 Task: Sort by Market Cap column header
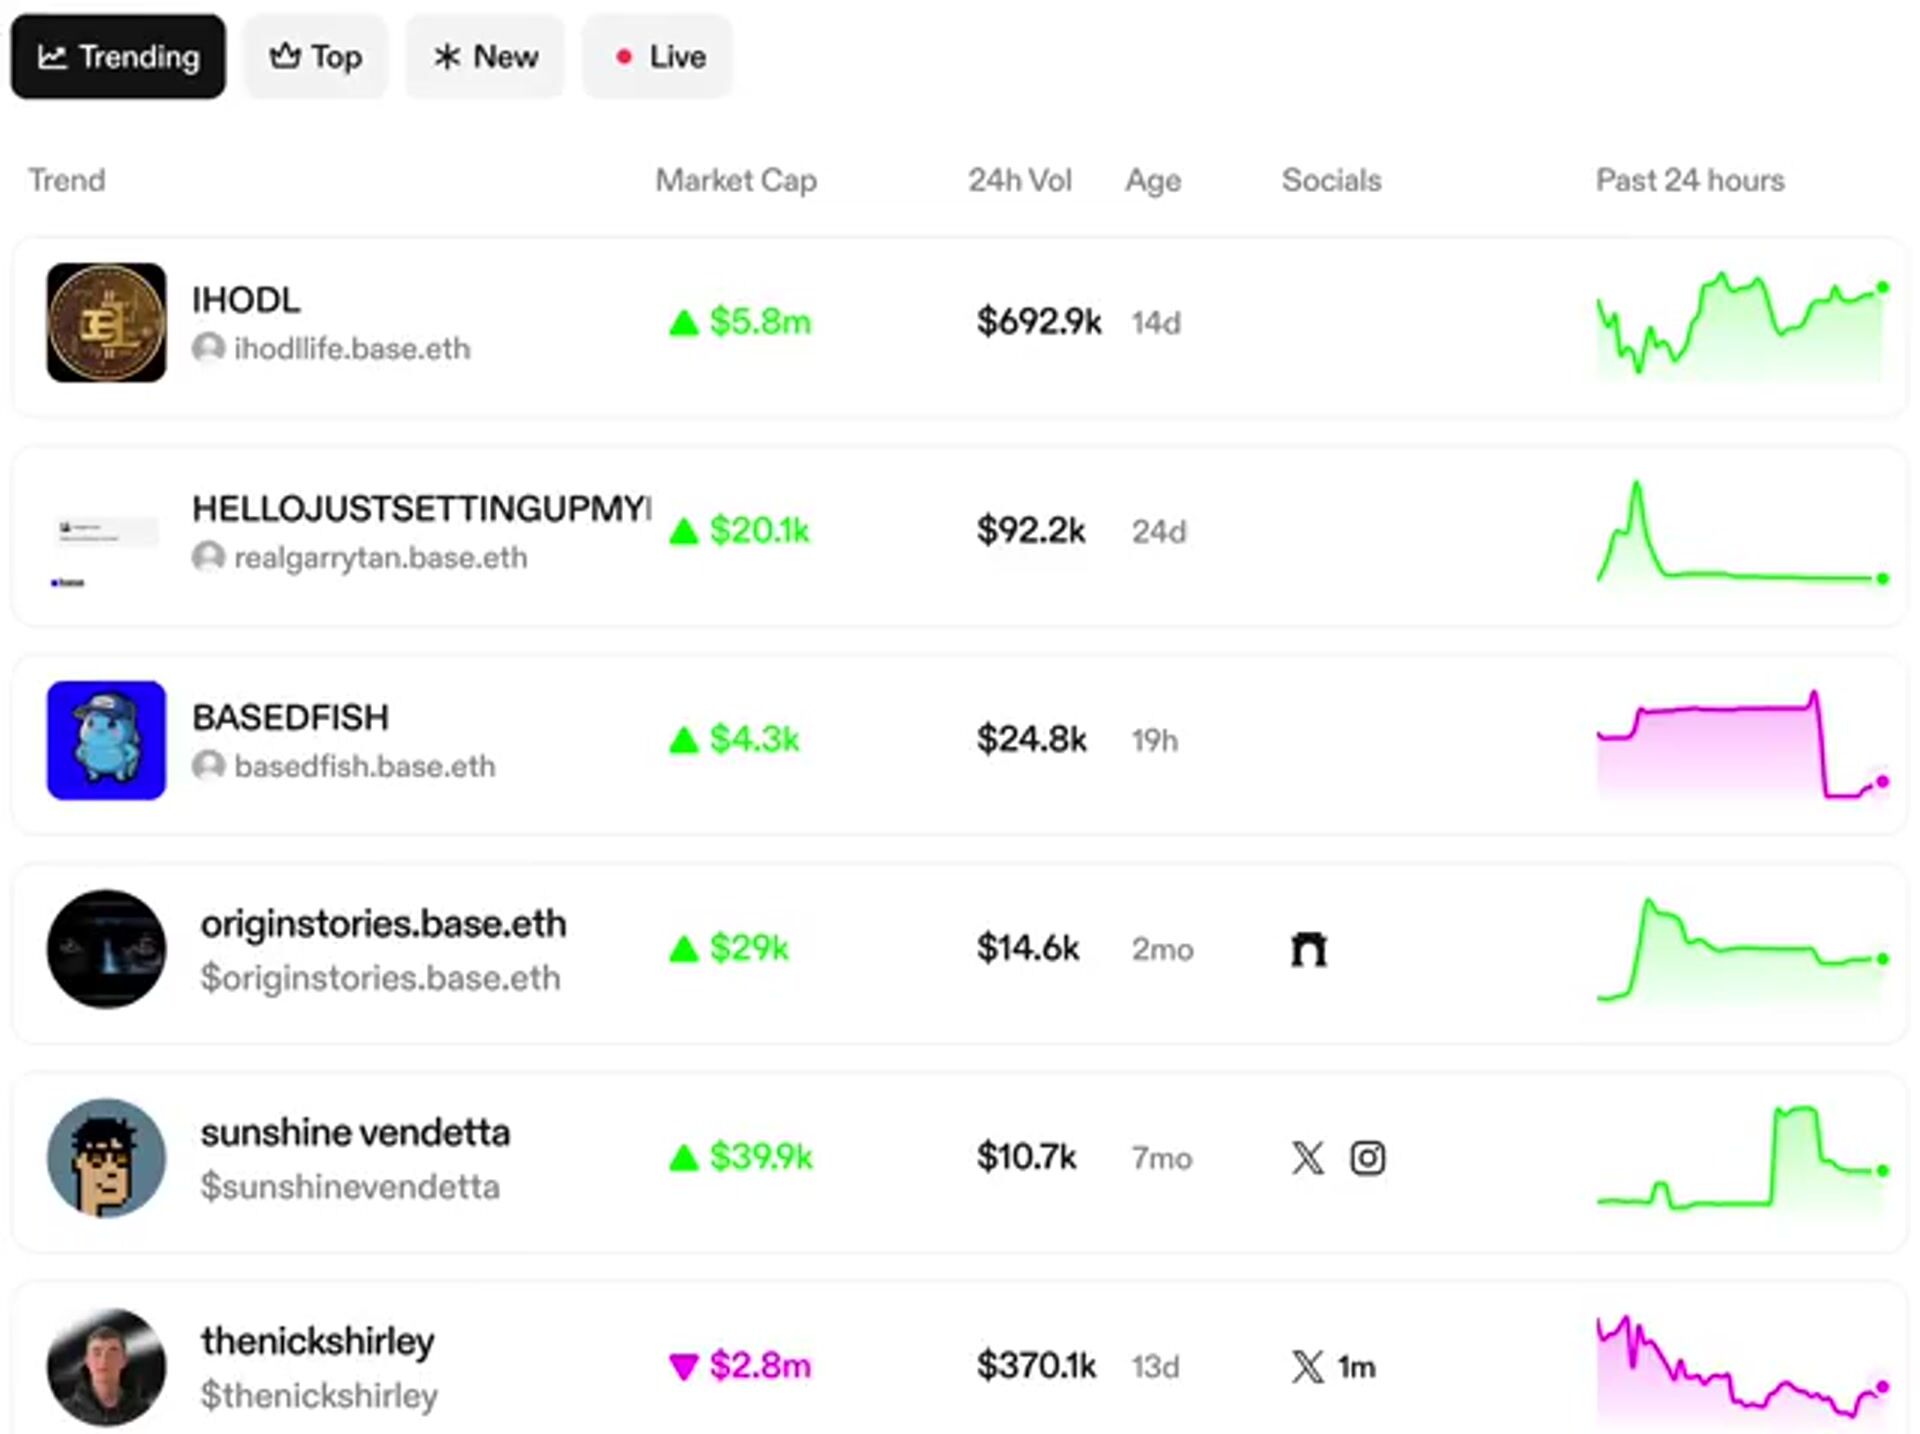tap(736, 180)
